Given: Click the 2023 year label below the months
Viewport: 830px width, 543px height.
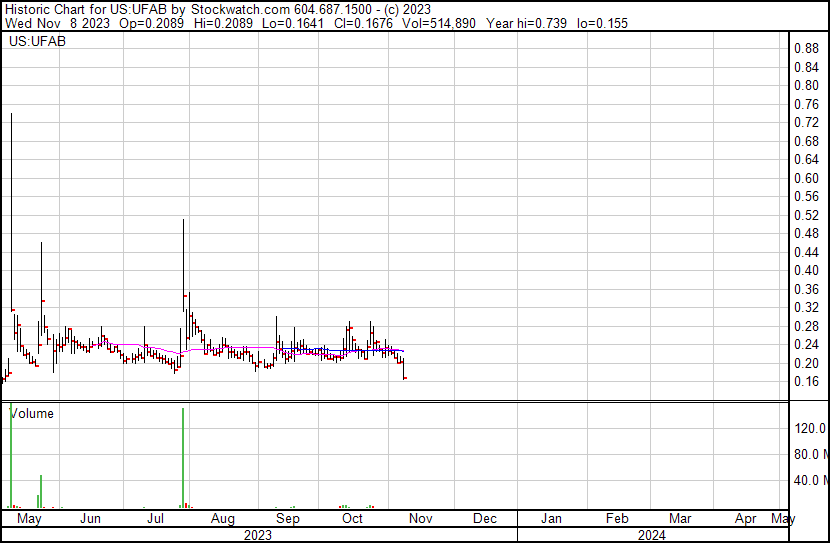Looking at the screenshot, I should pyautogui.click(x=258, y=535).
